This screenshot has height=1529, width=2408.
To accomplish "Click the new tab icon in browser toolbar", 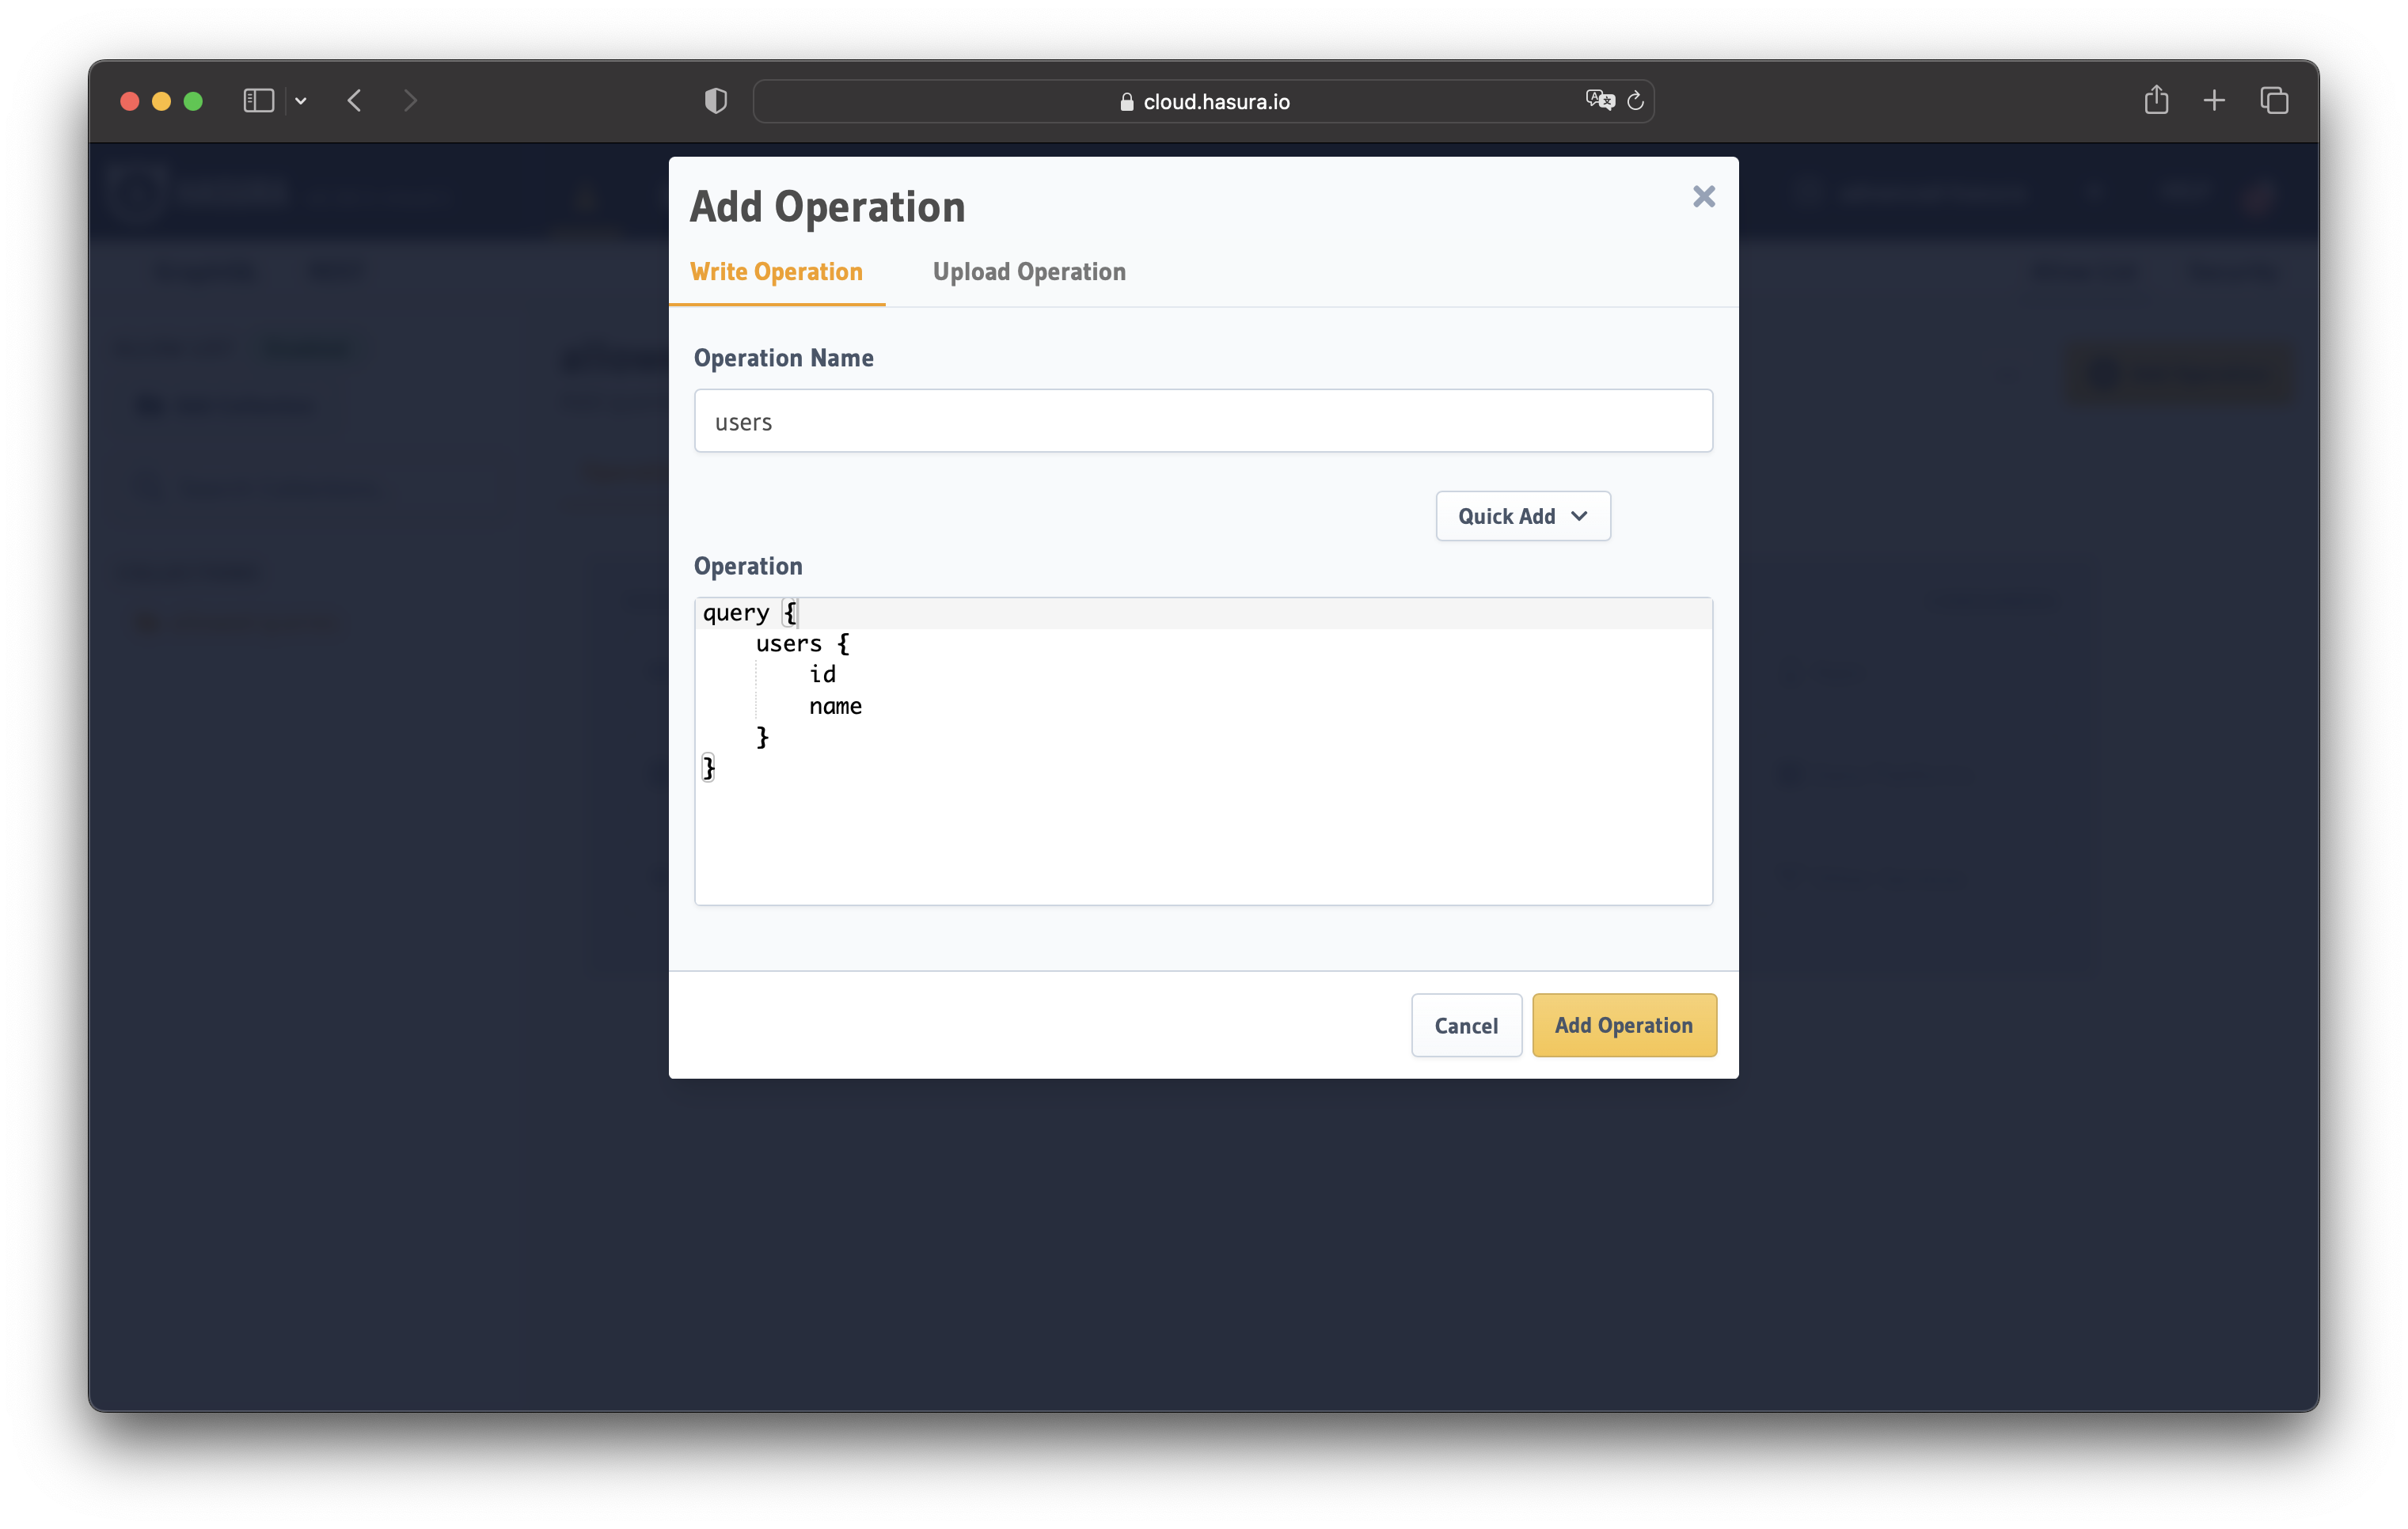I will 2213,100.
